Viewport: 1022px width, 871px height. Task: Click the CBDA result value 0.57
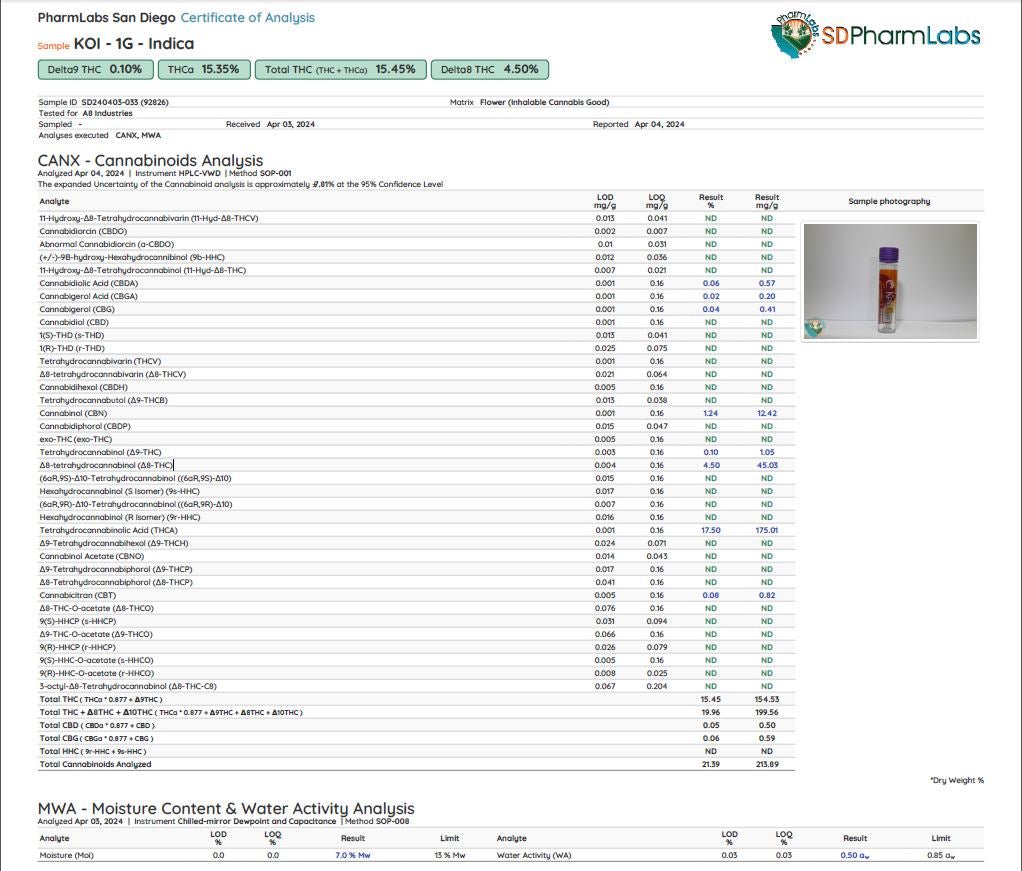pyautogui.click(x=767, y=284)
